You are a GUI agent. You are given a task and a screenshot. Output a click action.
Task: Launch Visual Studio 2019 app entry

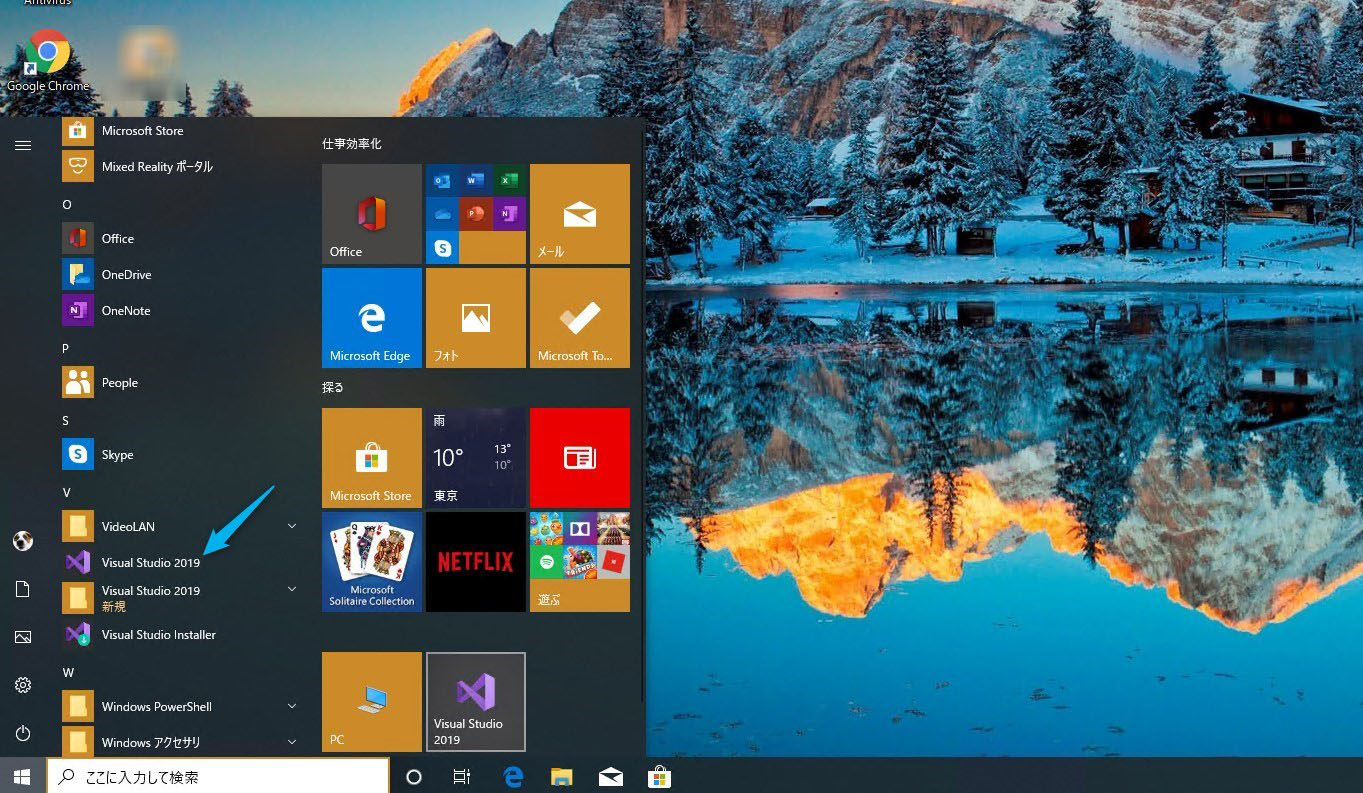180,562
